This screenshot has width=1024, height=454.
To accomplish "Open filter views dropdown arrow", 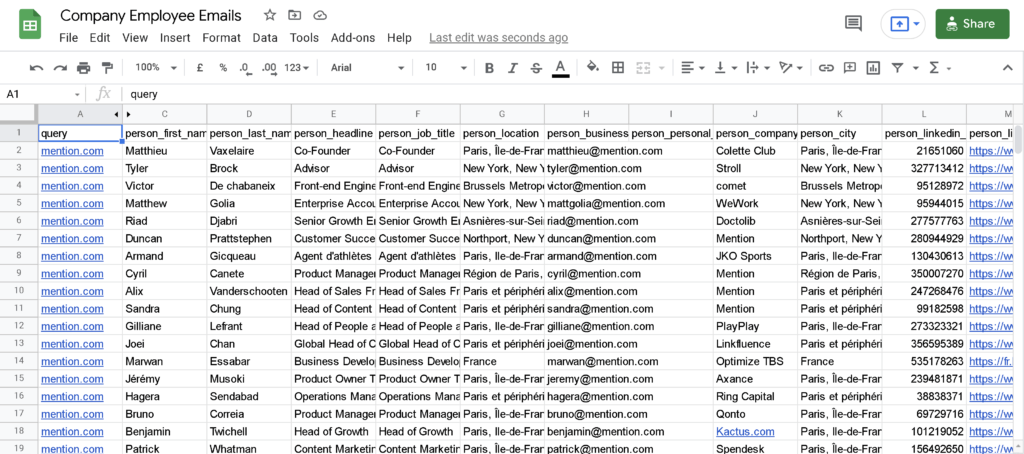I will [x=916, y=68].
